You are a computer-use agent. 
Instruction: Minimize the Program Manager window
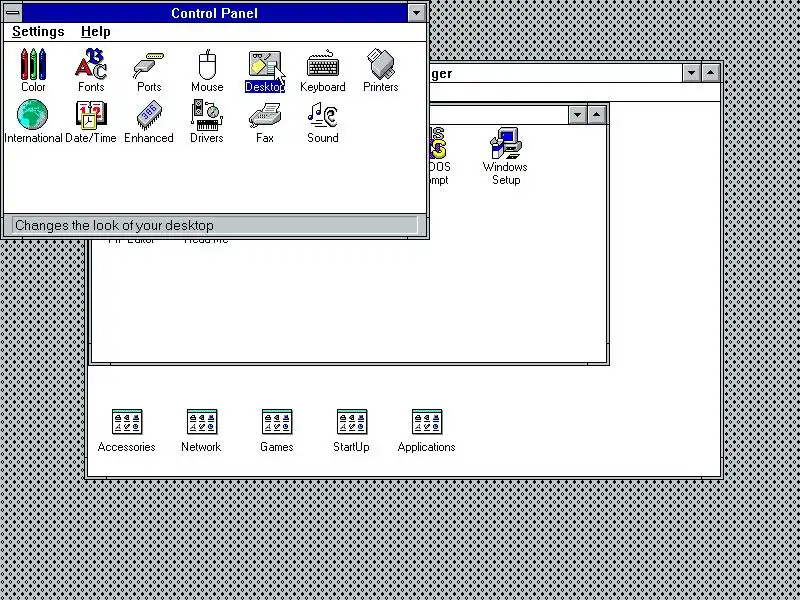coord(691,73)
